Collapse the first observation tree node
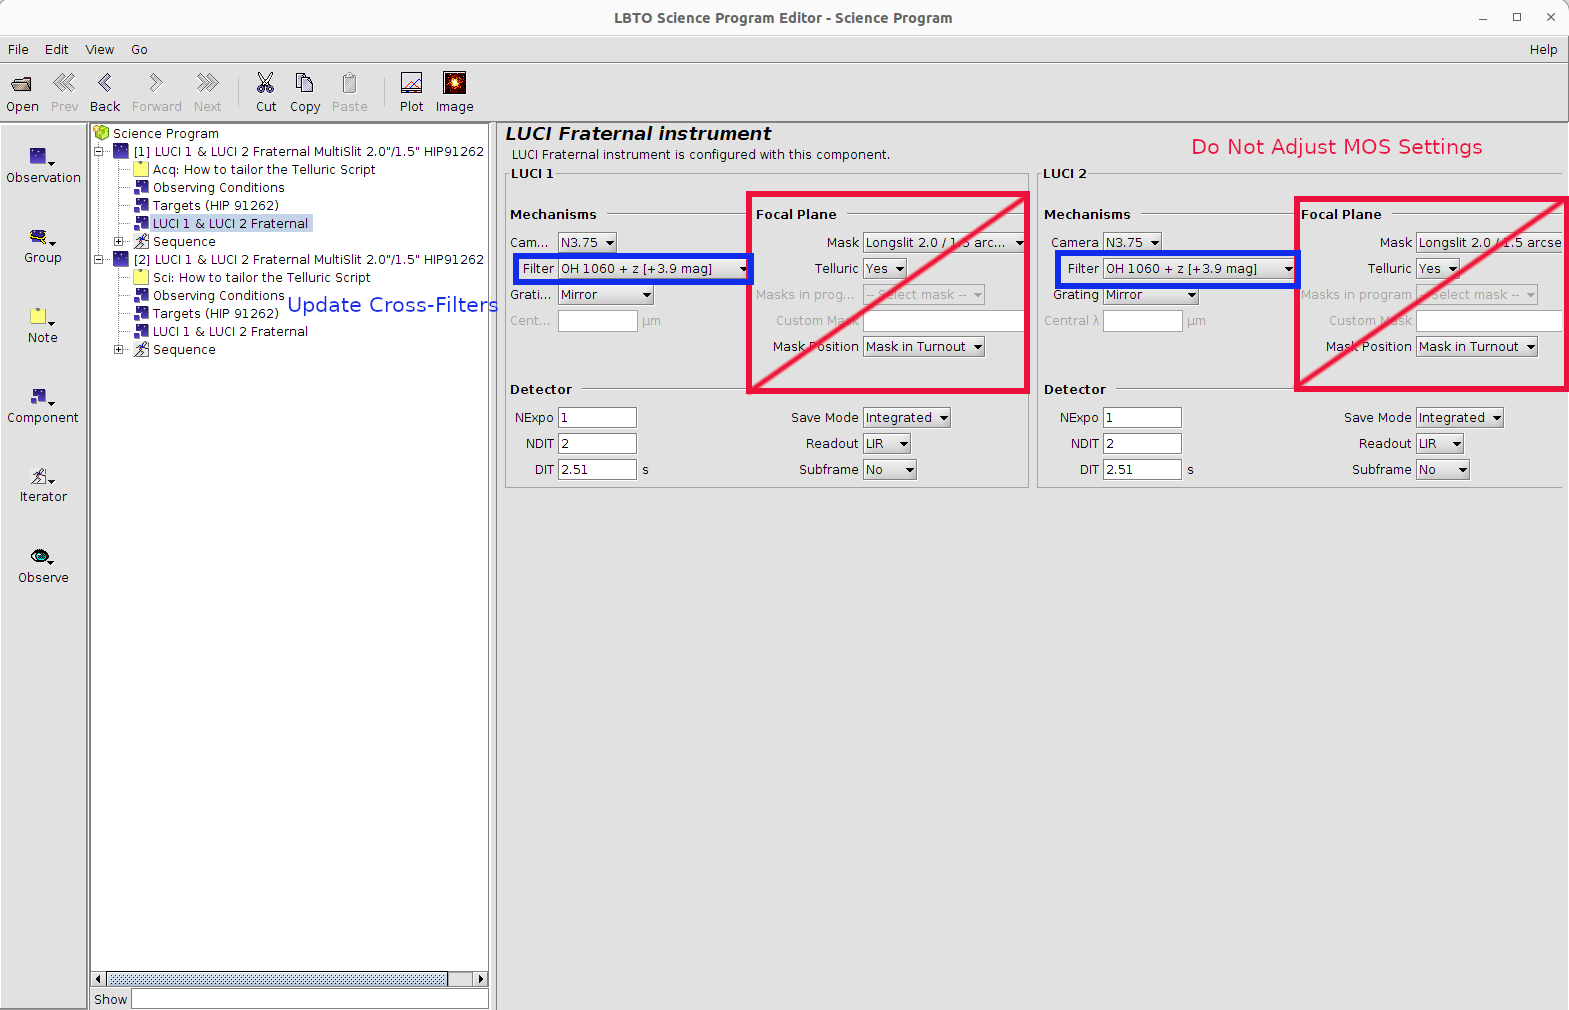The width and height of the screenshot is (1569, 1010). coord(99,152)
